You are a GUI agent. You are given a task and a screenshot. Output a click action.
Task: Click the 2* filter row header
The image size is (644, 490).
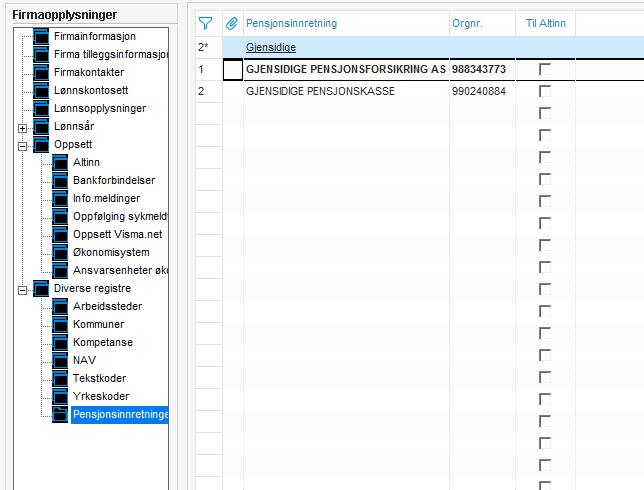click(x=209, y=47)
